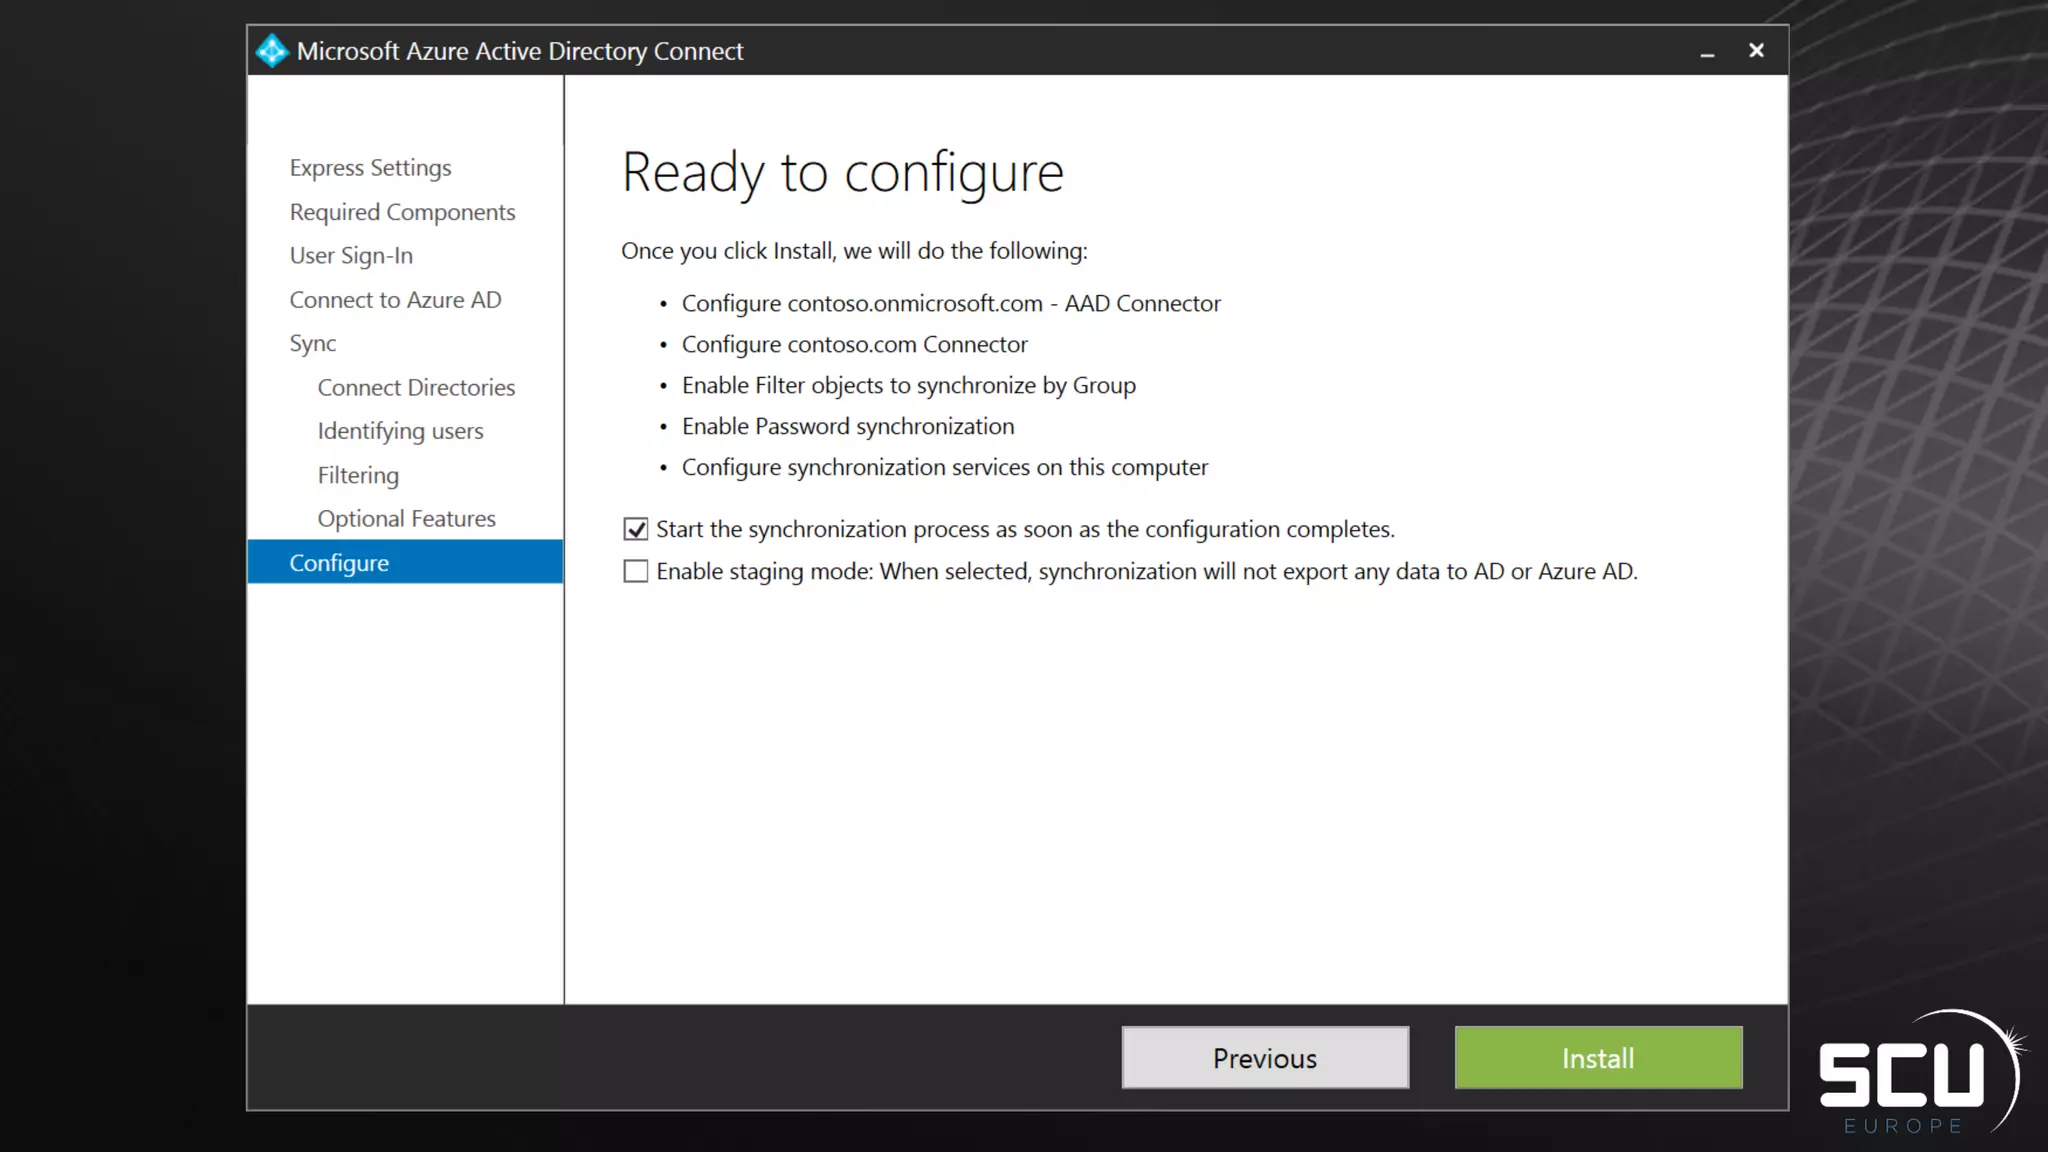Go back with the Previous button

tap(1265, 1058)
